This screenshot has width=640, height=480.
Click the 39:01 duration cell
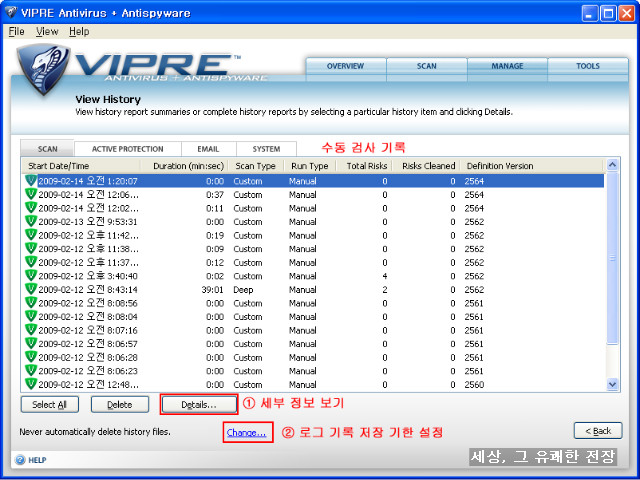(212, 289)
